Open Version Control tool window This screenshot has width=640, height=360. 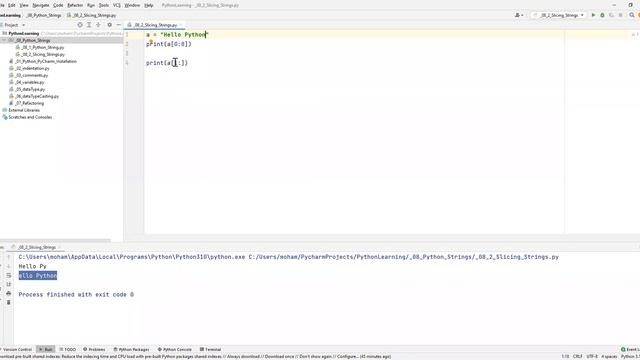pyautogui.click(x=16, y=349)
